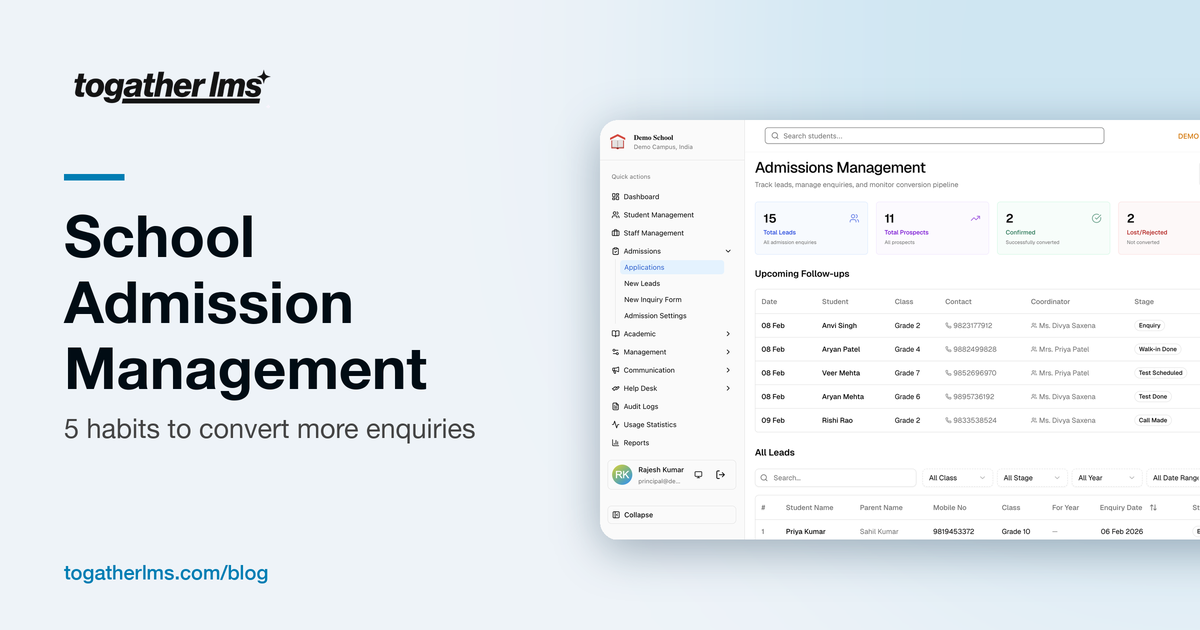Click the magnifier icon in All Leads search
This screenshot has width=1200, height=630.
click(x=765, y=478)
